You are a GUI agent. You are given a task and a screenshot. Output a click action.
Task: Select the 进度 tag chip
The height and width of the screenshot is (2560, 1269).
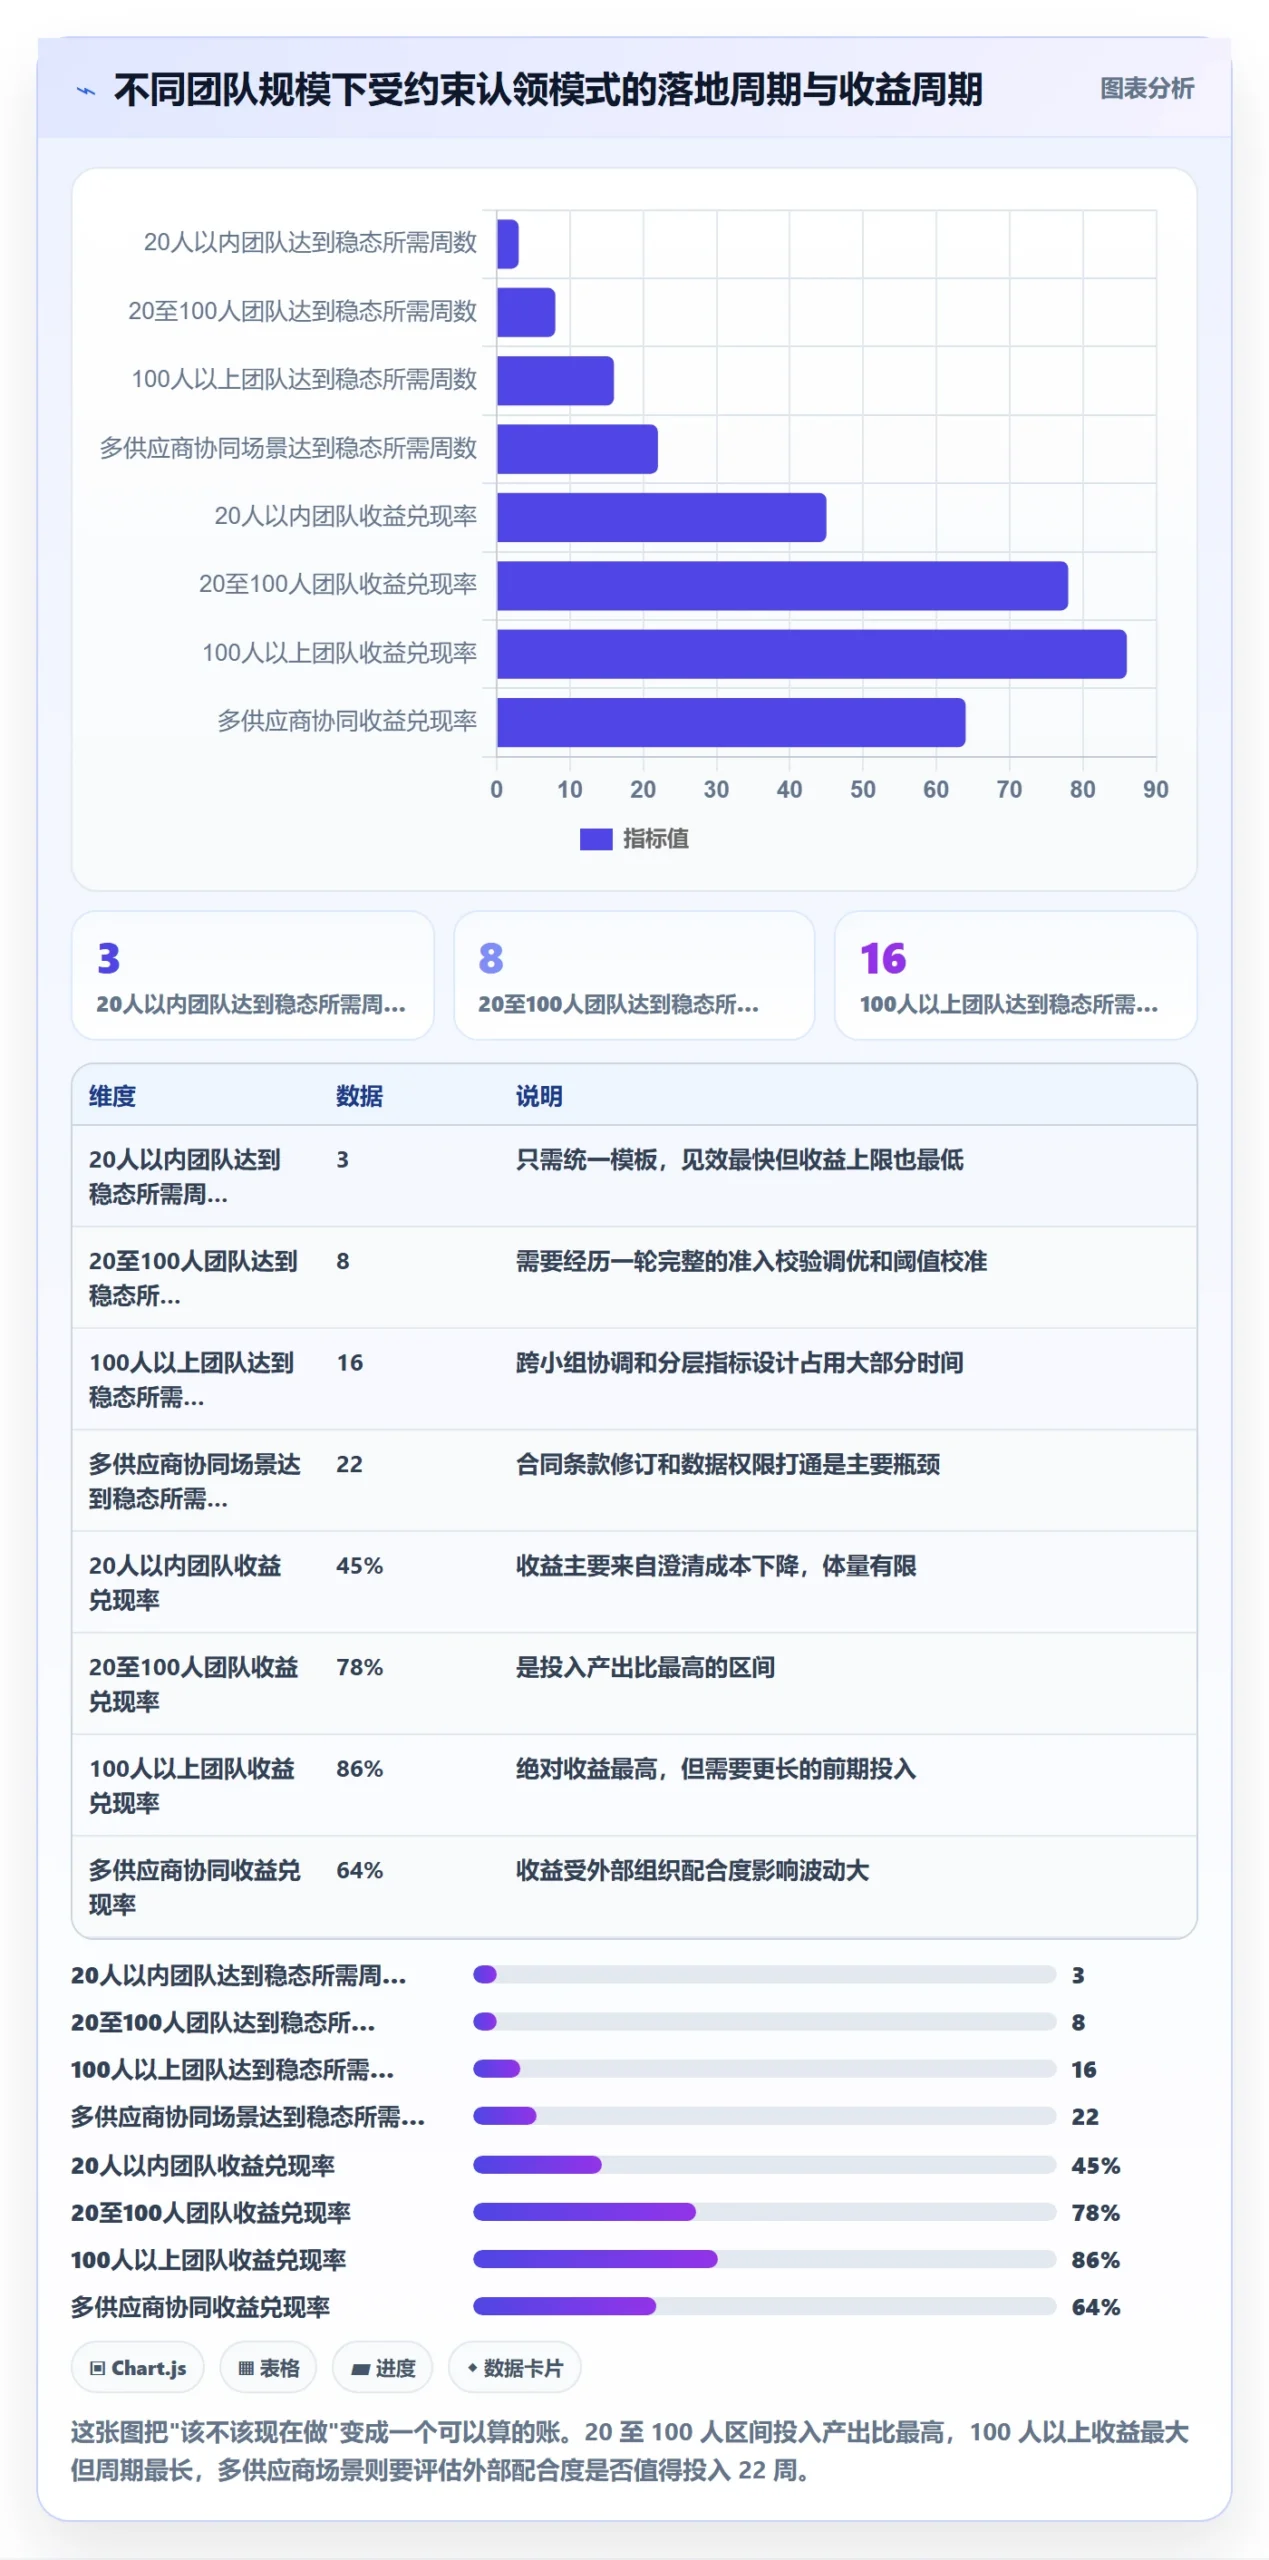point(382,2367)
